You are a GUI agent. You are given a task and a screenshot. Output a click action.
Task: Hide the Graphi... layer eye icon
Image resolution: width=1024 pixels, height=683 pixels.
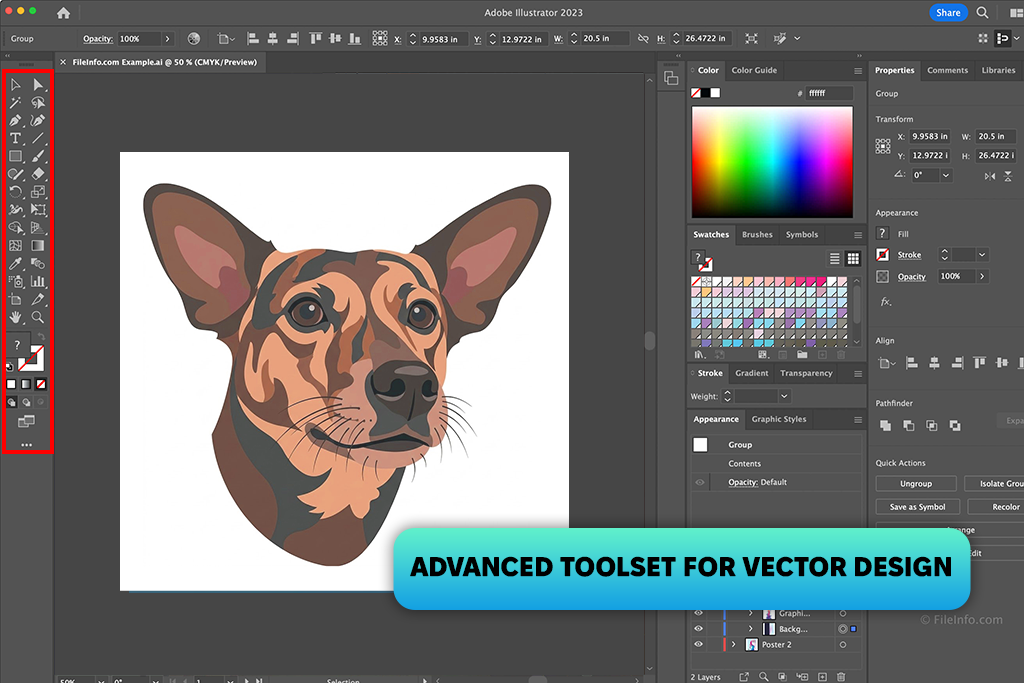coord(698,613)
